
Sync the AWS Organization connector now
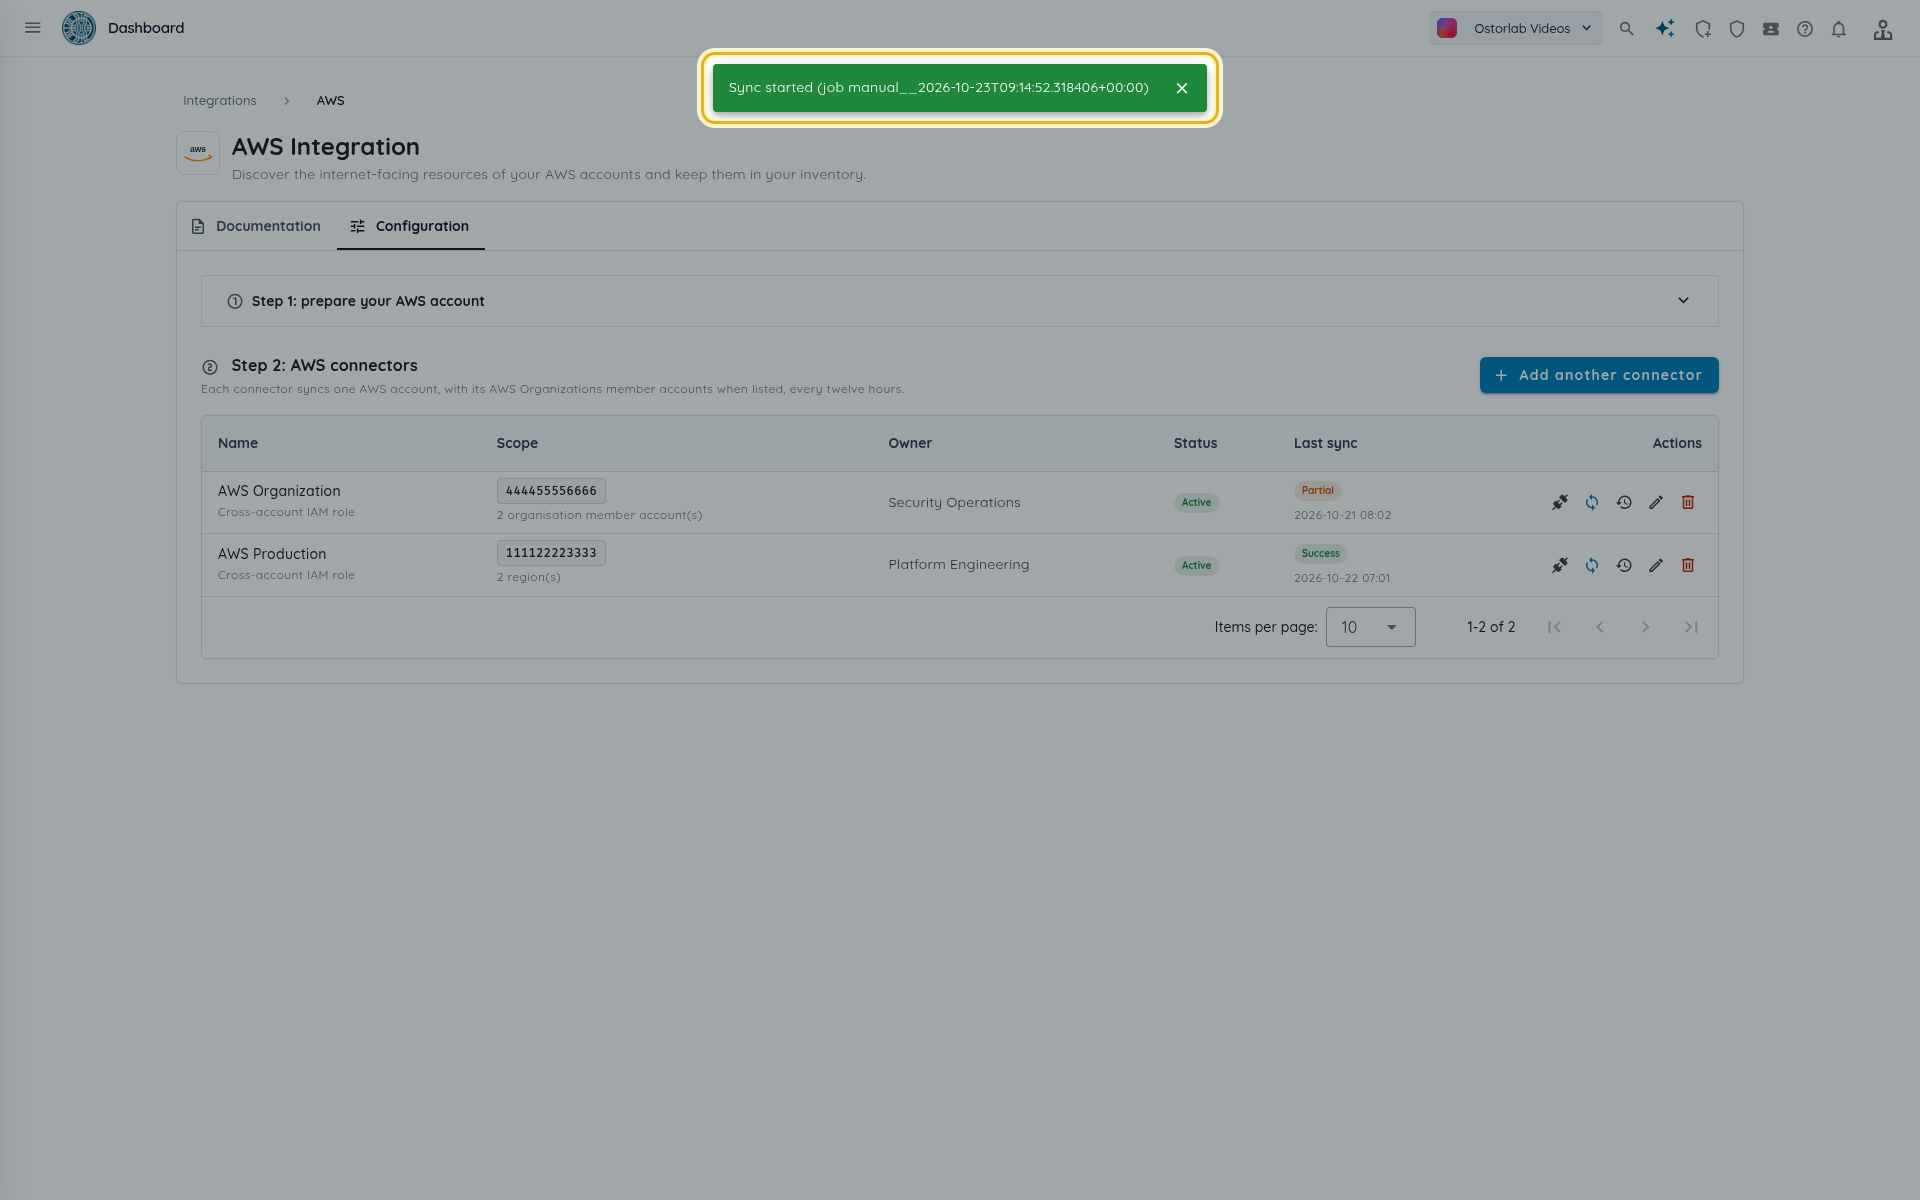[x=1592, y=502]
